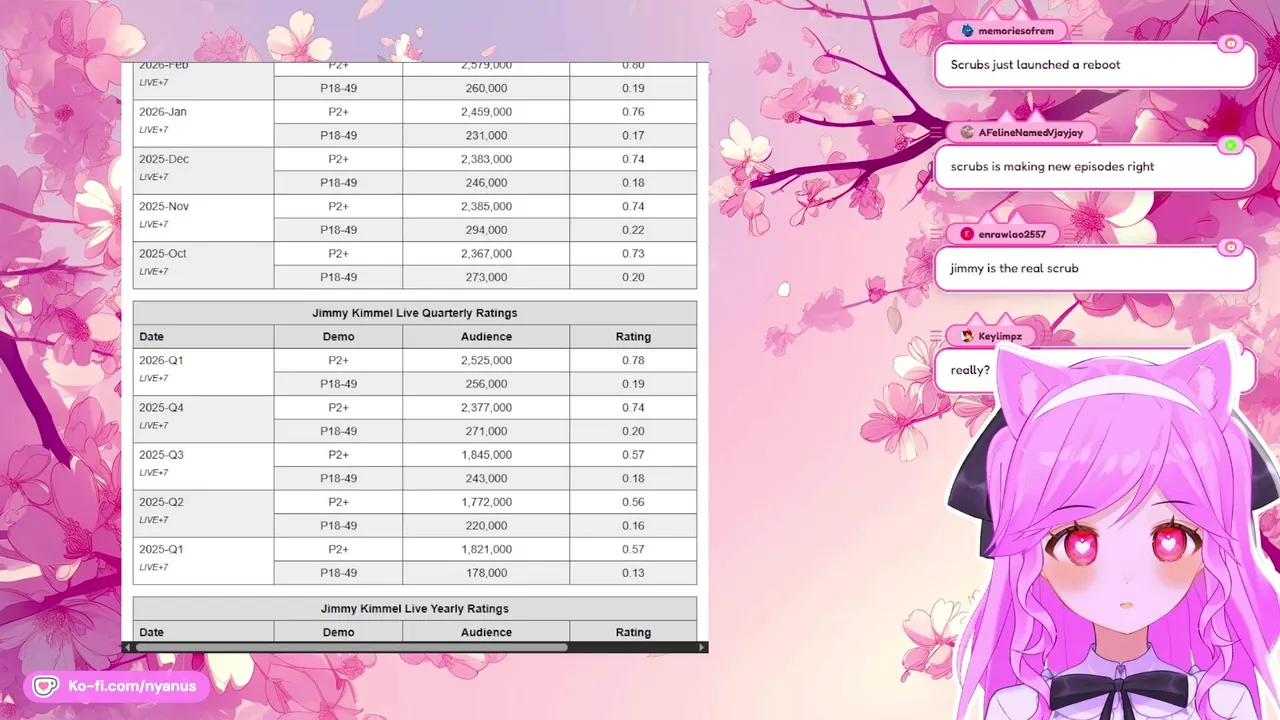
Task: Click the 0.78 rating value
Action: click(x=633, y=361)
